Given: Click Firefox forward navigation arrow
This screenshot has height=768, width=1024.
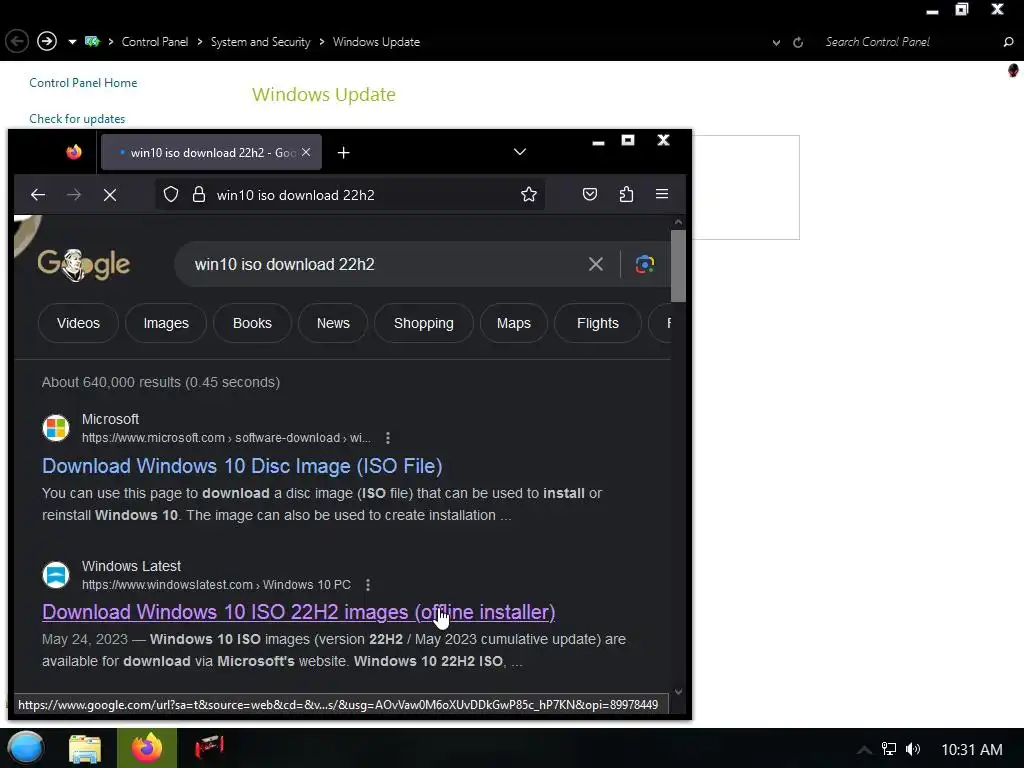Looking at the screenshot, I should click(x=74, y=195).
